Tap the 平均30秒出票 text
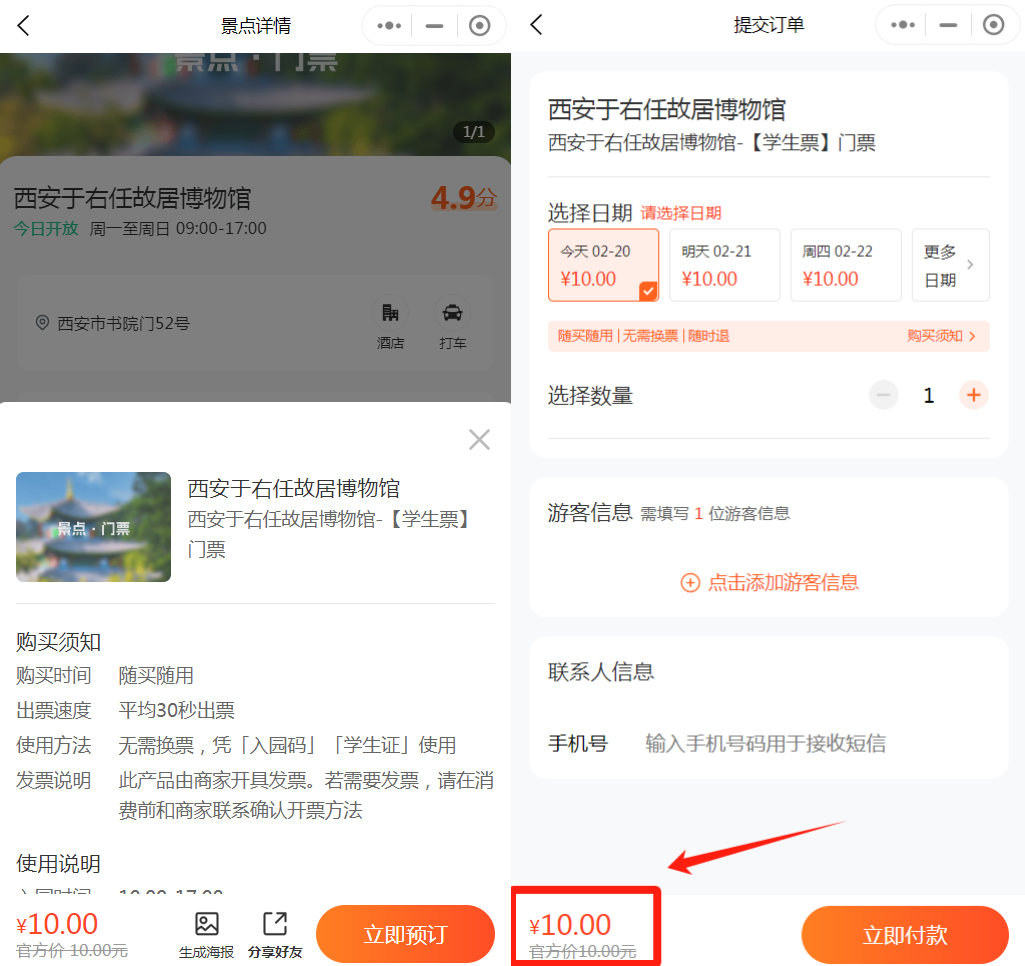This screenshot has height=966, width=1025. 176,710
